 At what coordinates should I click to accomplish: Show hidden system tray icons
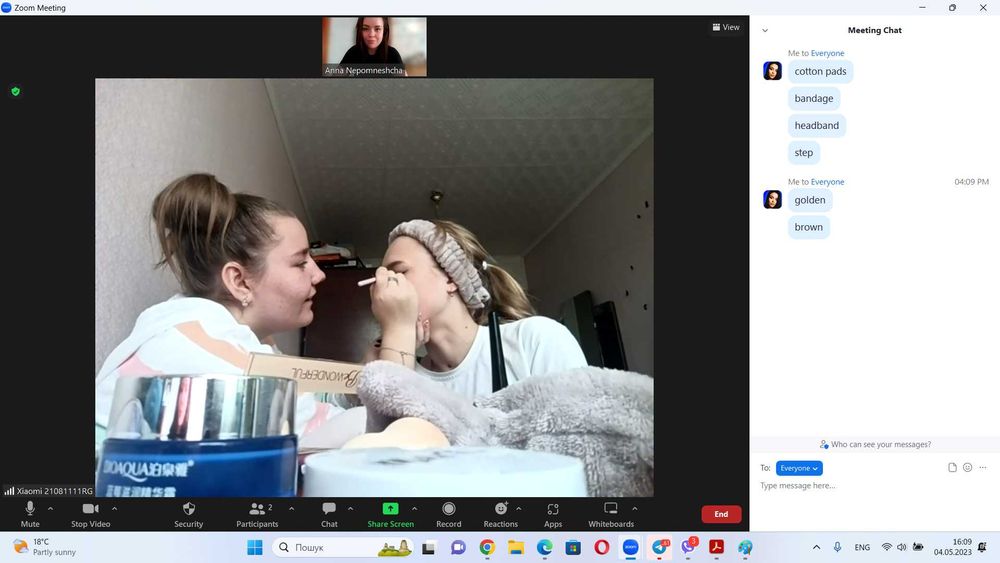coord(816,547)
